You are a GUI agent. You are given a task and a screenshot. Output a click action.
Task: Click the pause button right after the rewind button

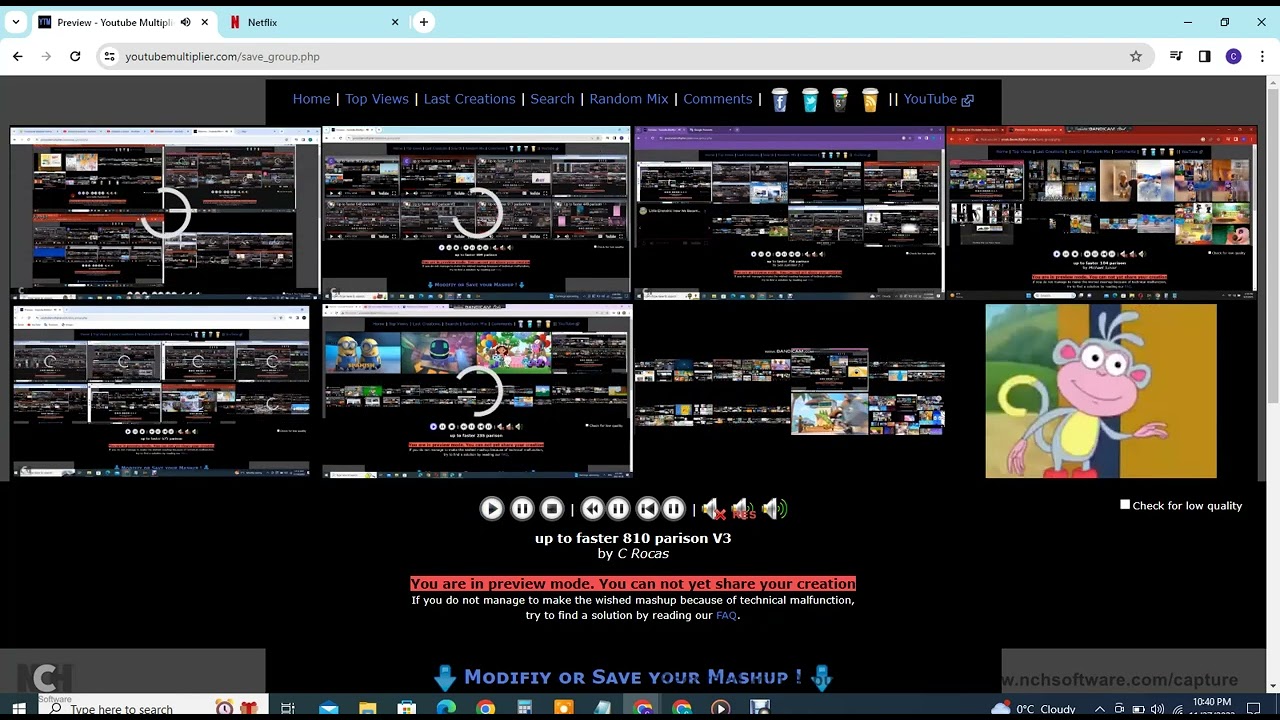pos(618,509)
